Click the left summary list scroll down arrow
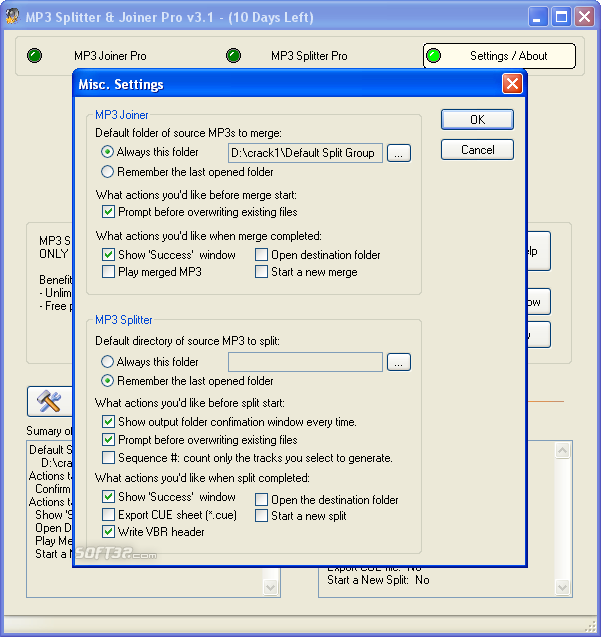The width and height of the screenshot is (601, 637). click(271, 587)
